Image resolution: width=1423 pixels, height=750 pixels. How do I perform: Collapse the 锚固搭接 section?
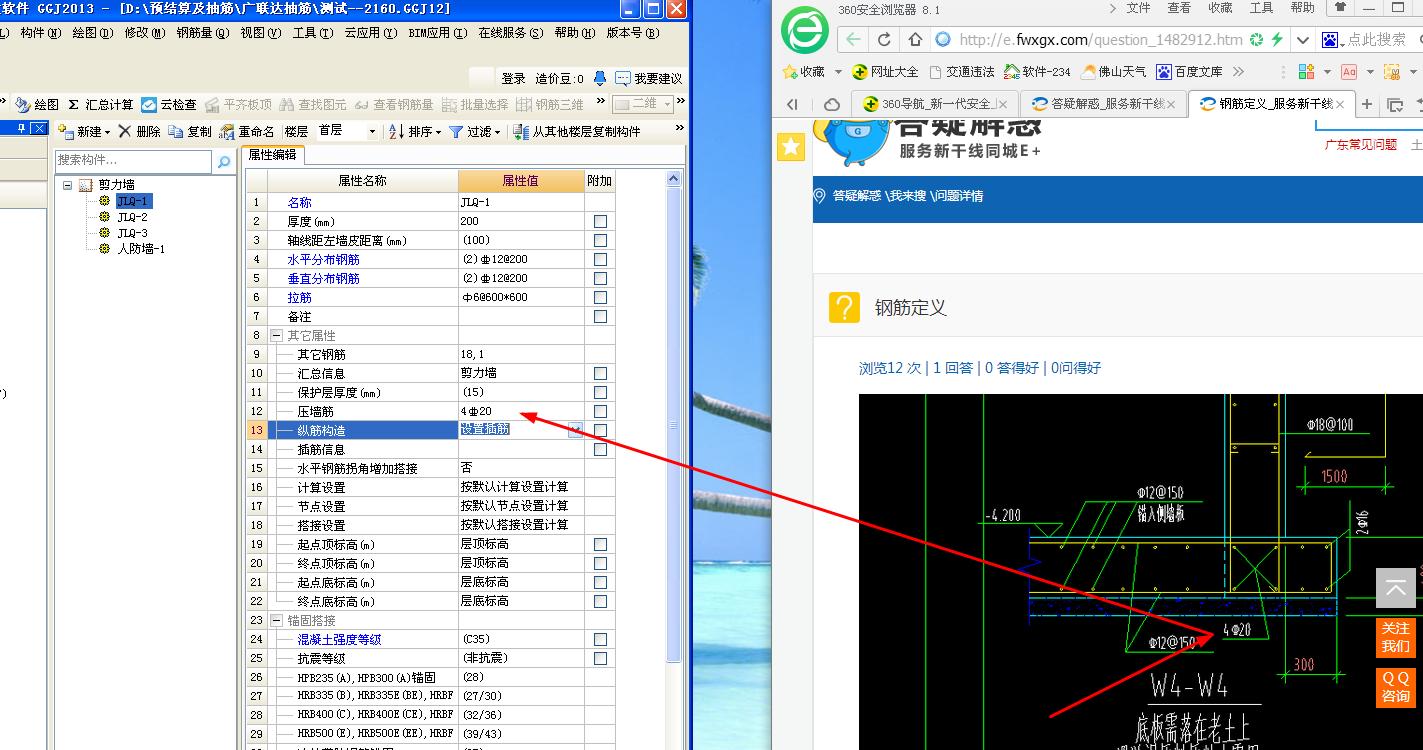277,621
